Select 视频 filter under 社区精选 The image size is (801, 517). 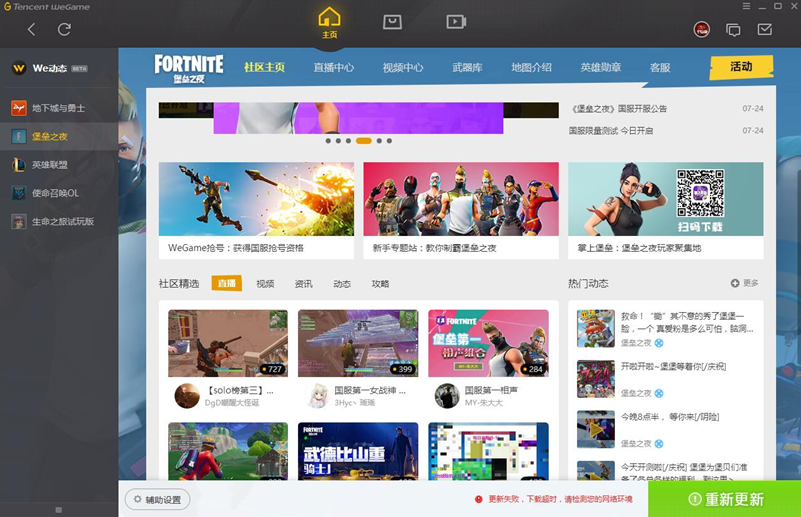click(265, 284)
